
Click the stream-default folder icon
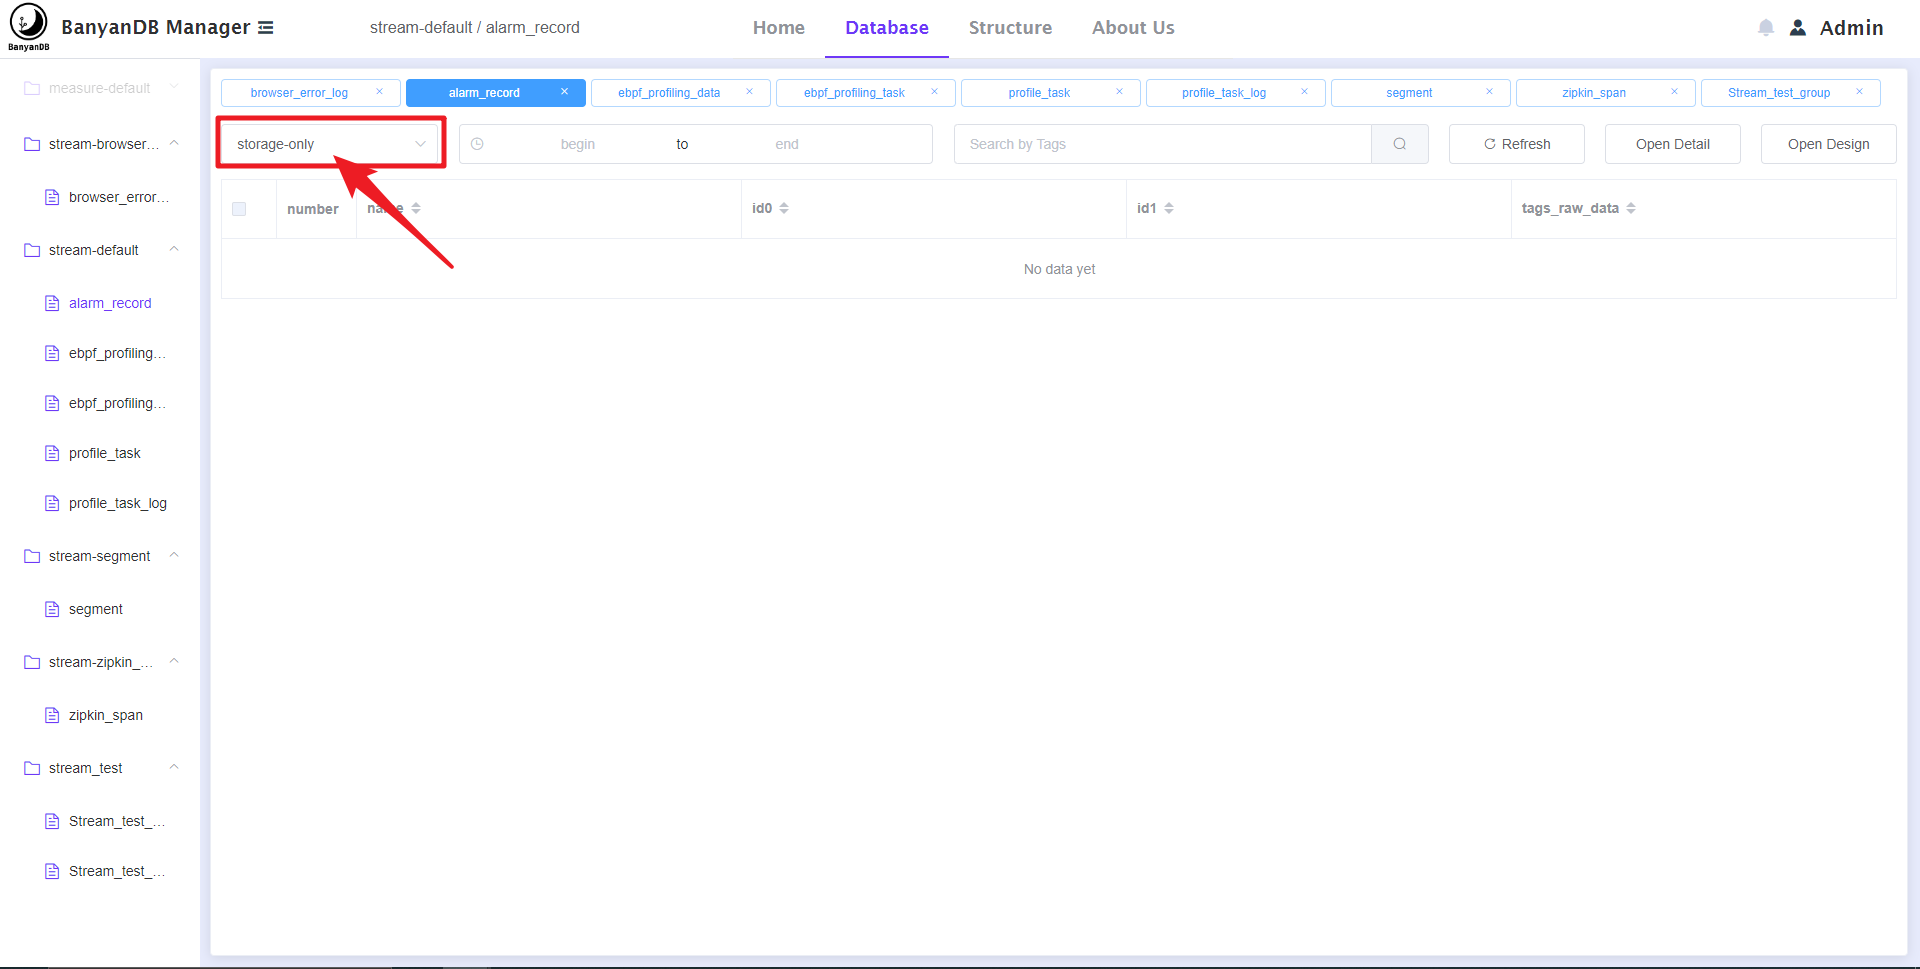click(x=32, y=250)
